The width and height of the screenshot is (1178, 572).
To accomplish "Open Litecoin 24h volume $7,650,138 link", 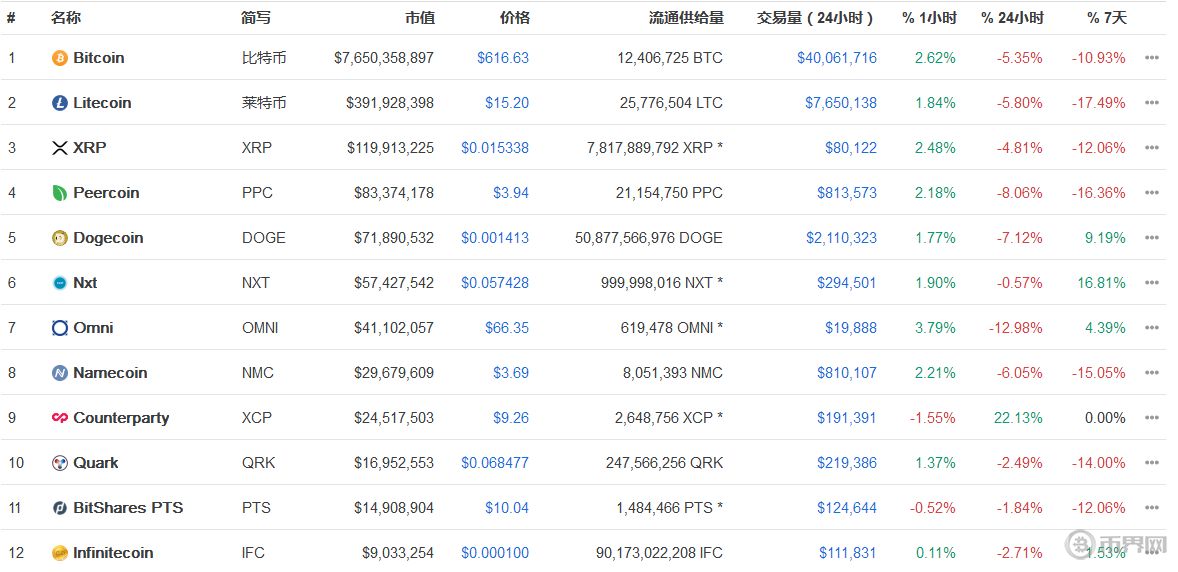I will click(840, 103).
